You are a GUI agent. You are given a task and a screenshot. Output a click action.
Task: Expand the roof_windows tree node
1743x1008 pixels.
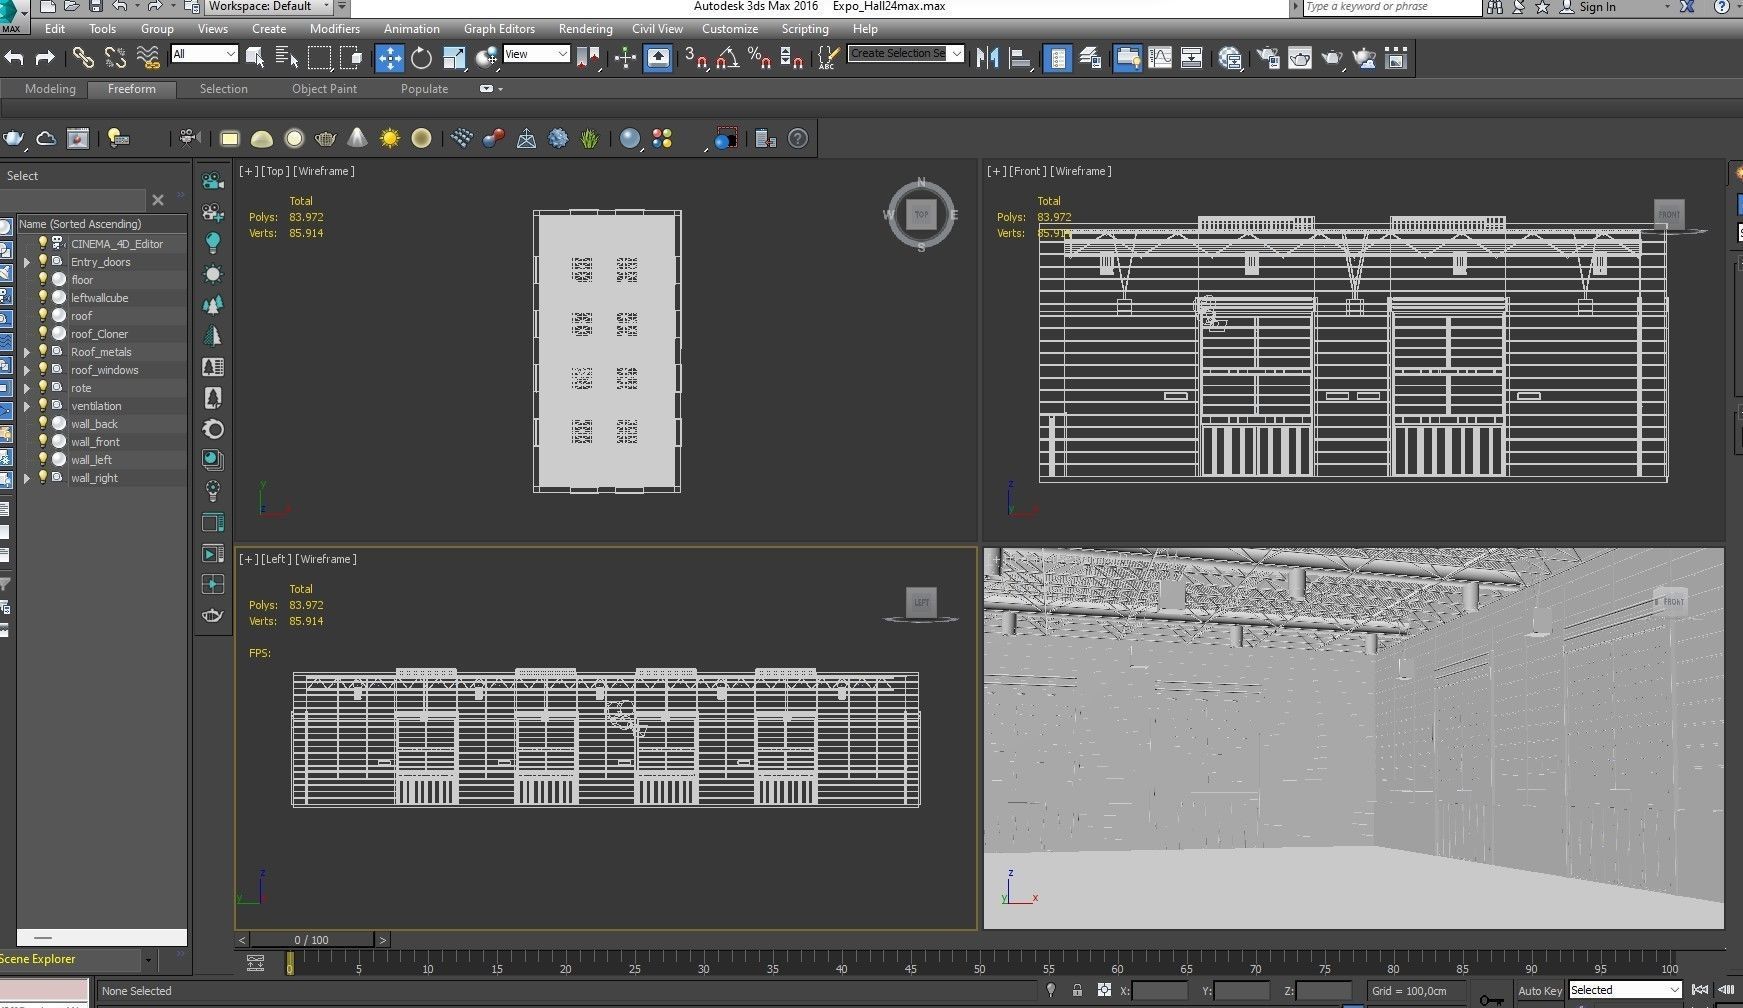(27, 370)
